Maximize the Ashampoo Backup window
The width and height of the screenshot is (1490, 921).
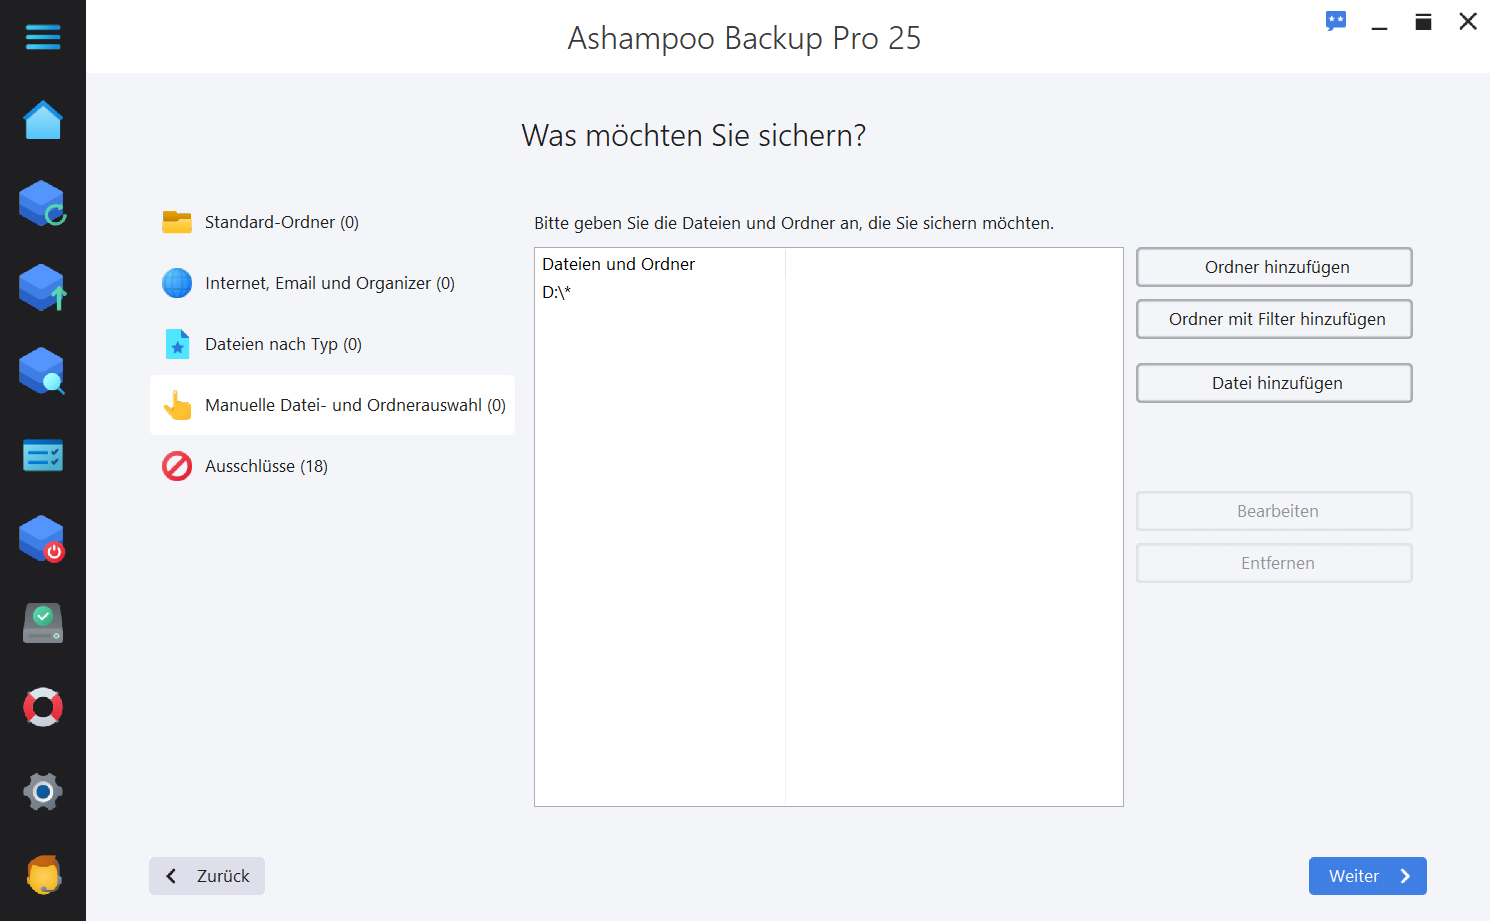1423,22
